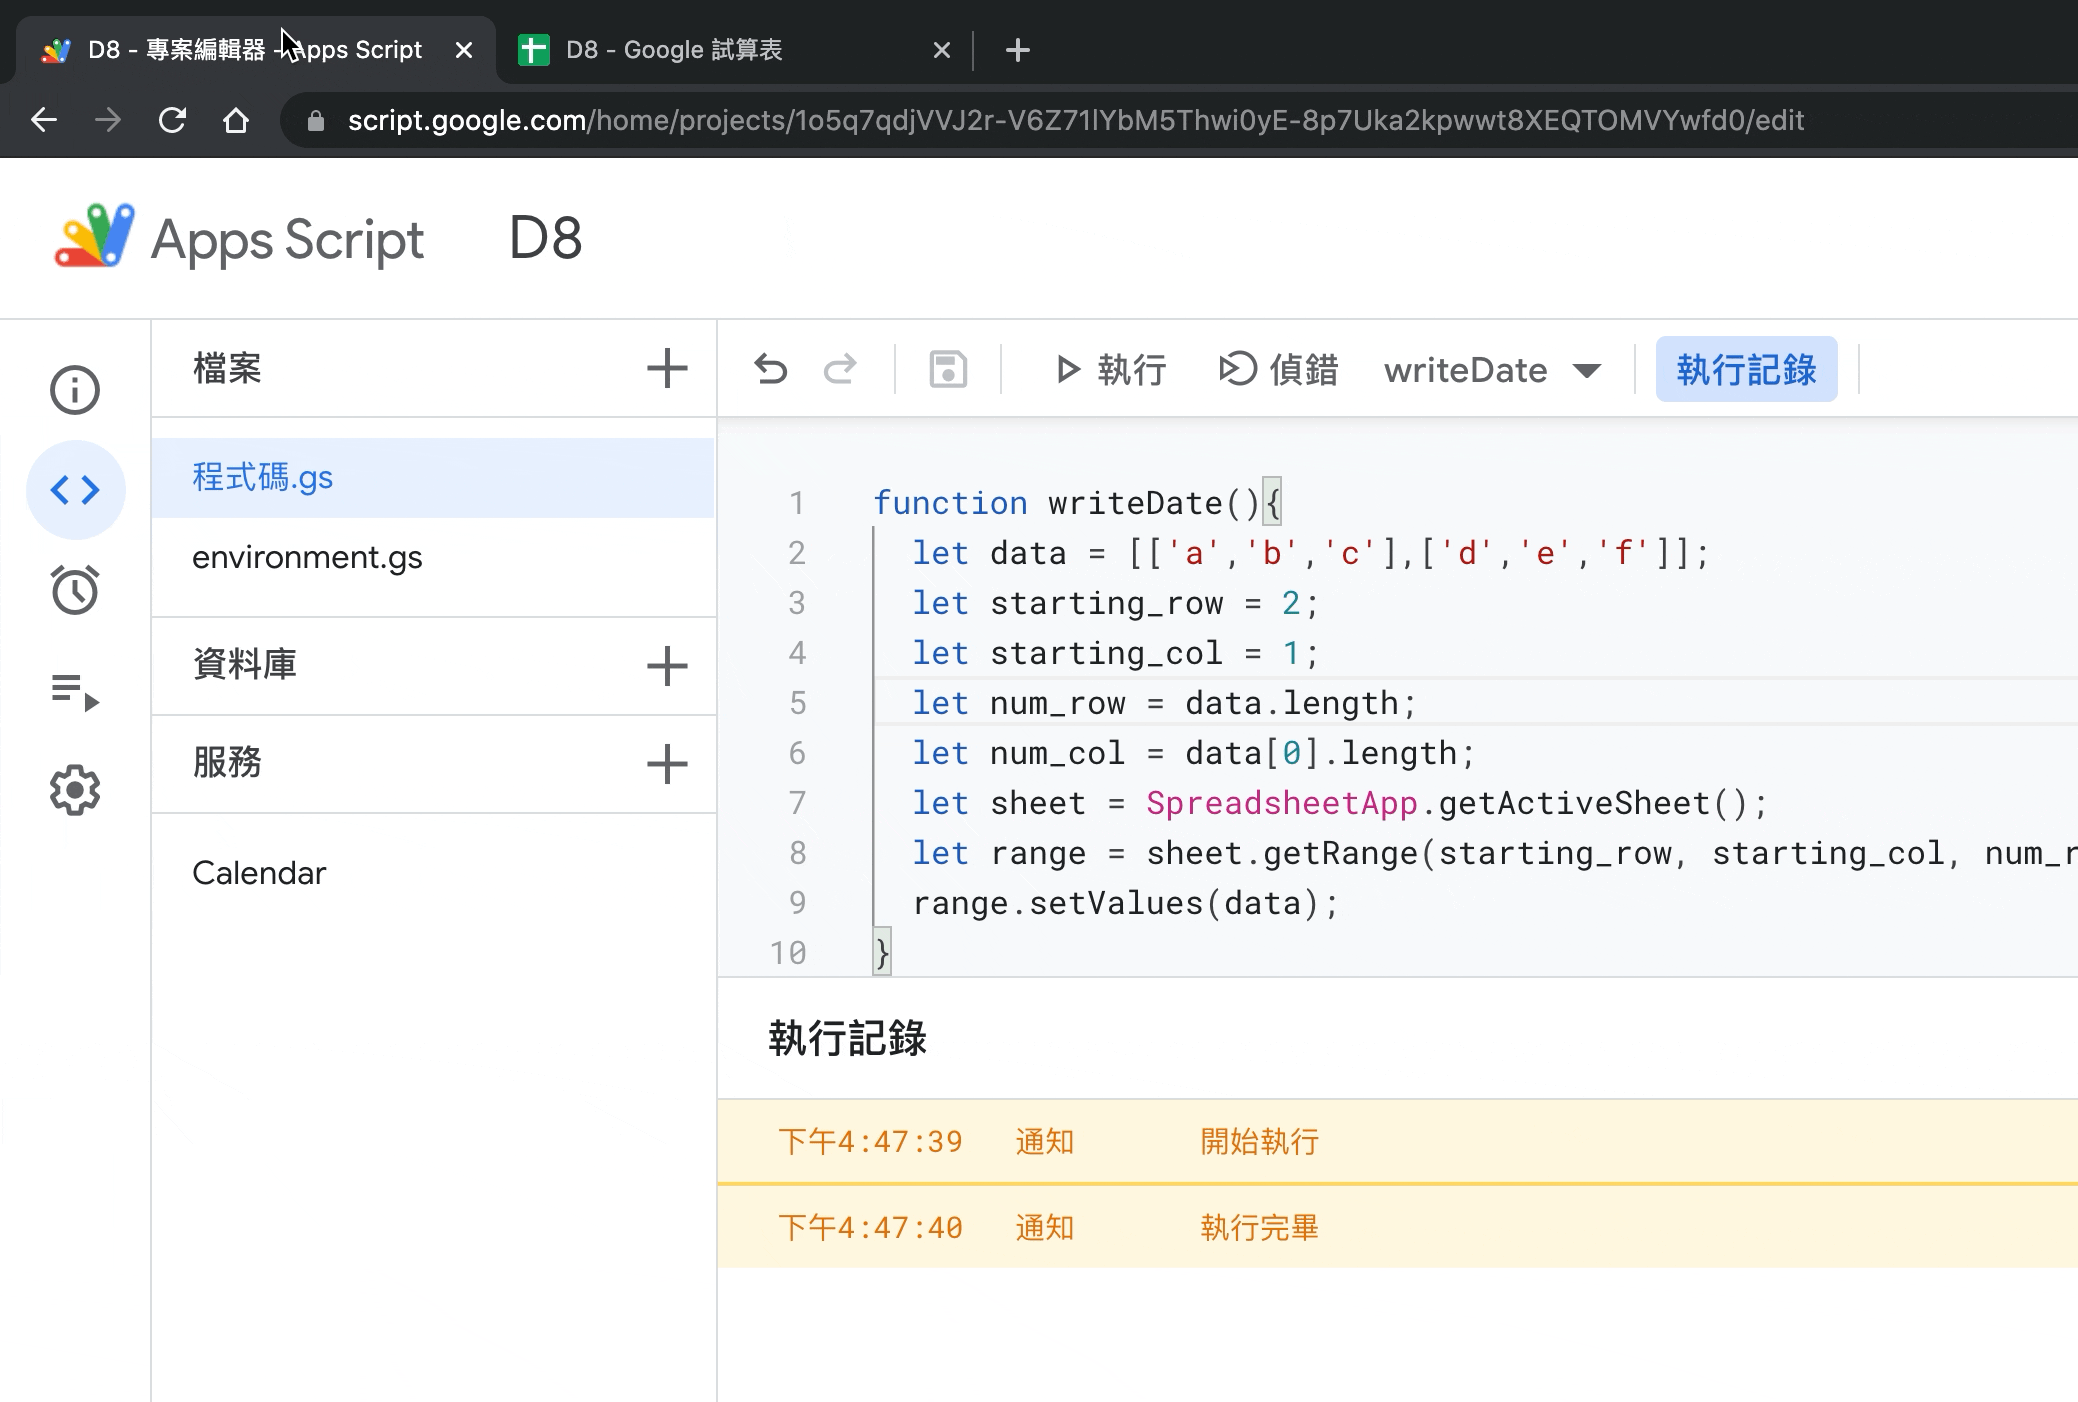Click line 4 starting_col assignment
Screen dimensions: 2078x1402
tap(1116, 653)
